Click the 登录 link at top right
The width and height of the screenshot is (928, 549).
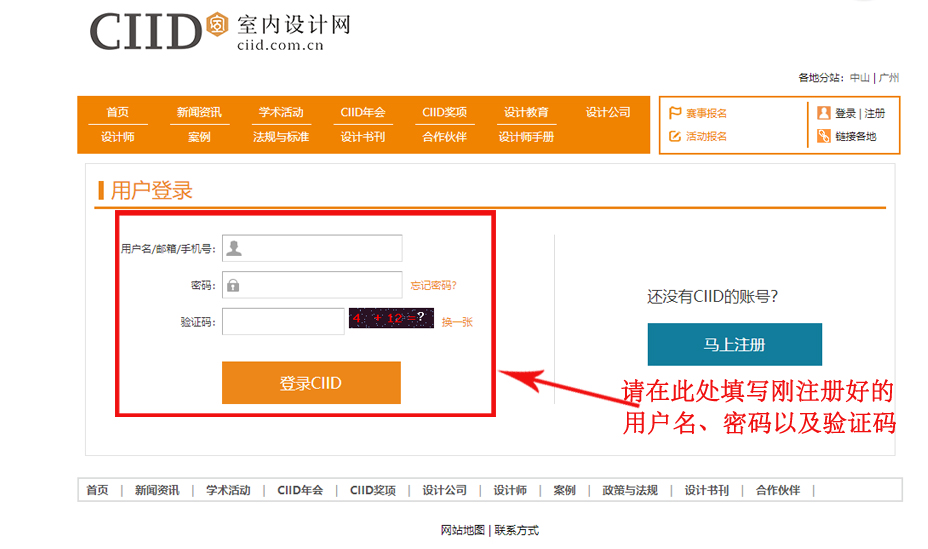(x=845, y=113)
